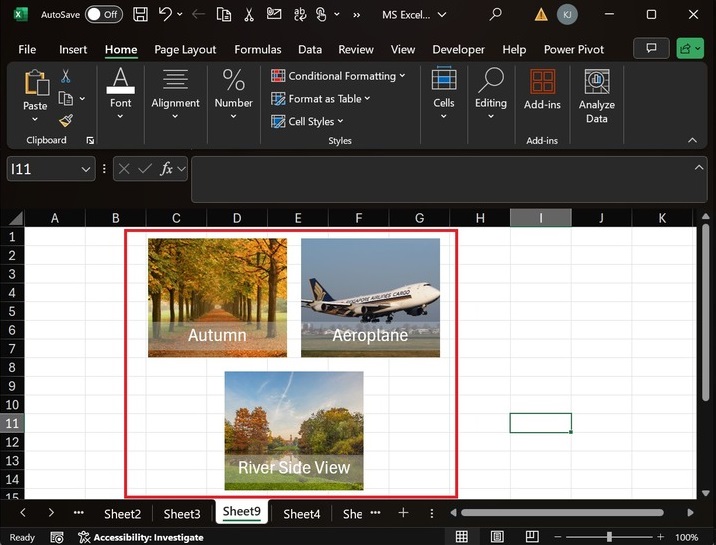716x545 pixels.
Task: Expand the Name Box dropdown arrow
Action: [x=86, y=170]
